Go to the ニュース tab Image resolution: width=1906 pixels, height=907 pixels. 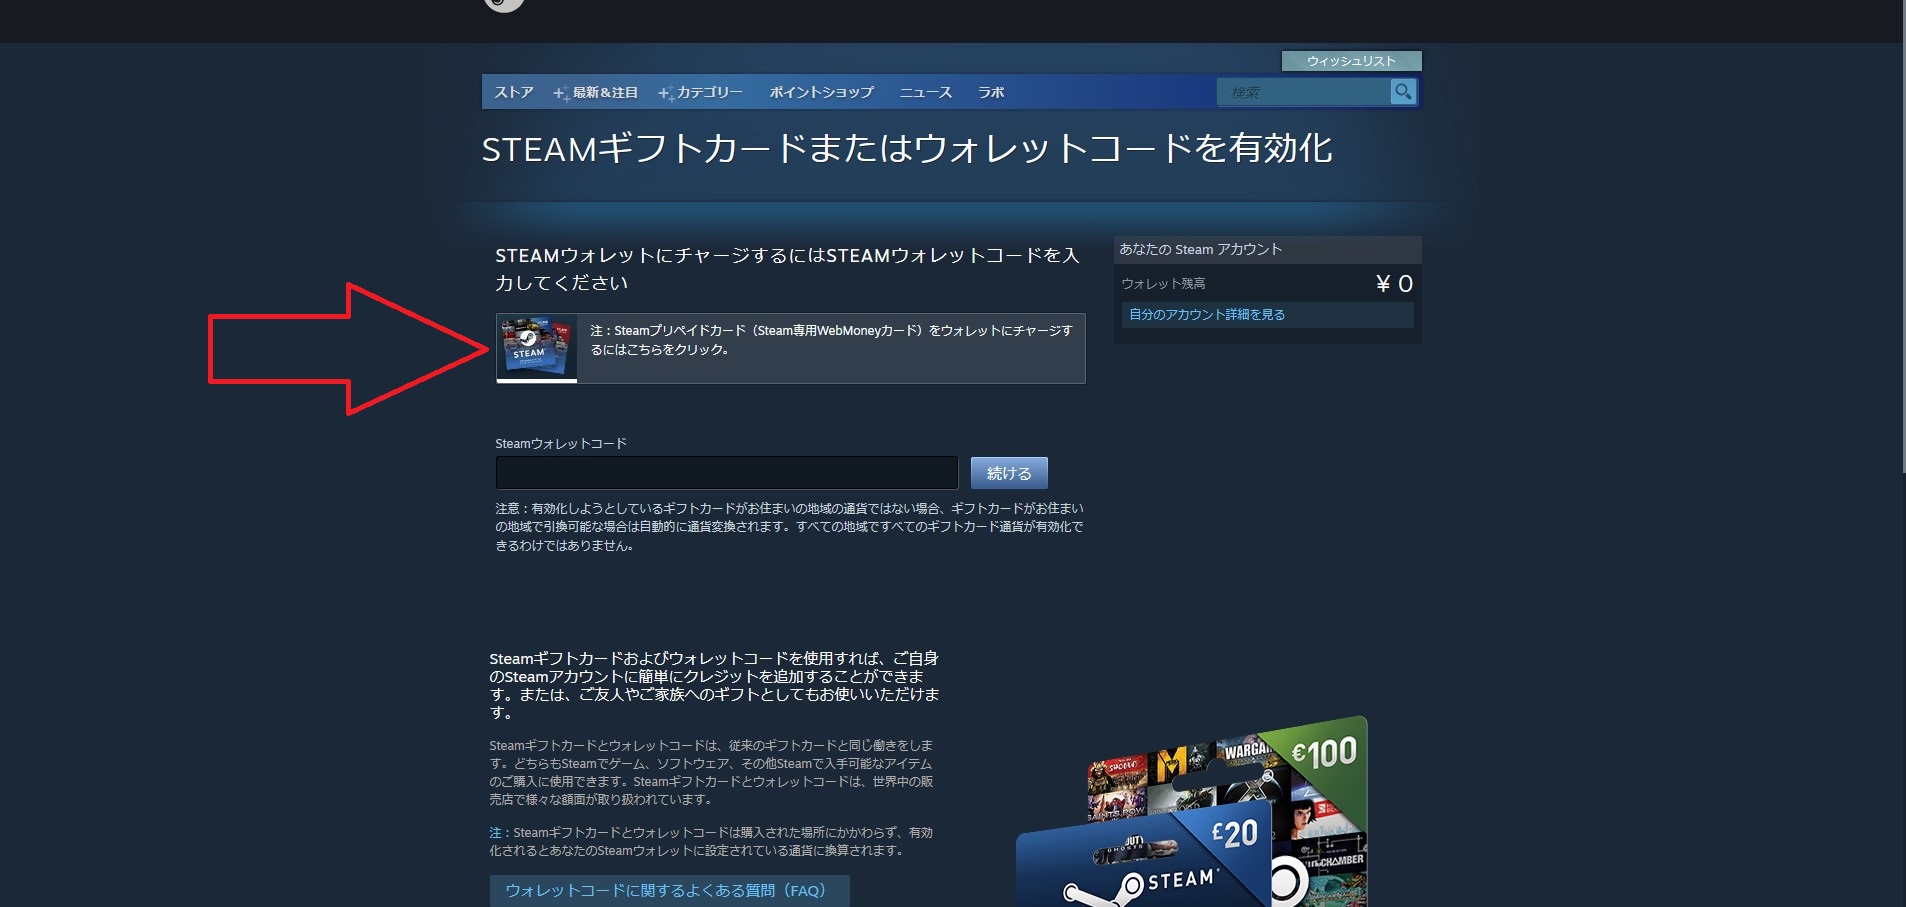point(925,92)
